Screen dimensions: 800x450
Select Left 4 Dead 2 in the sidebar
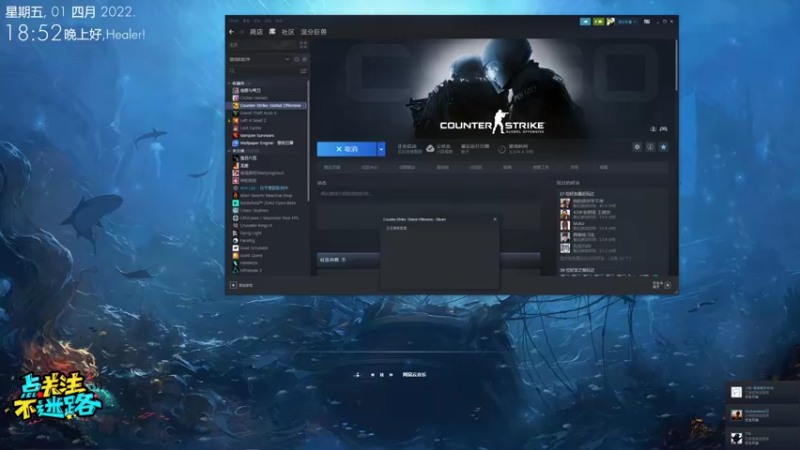[253, 120]
